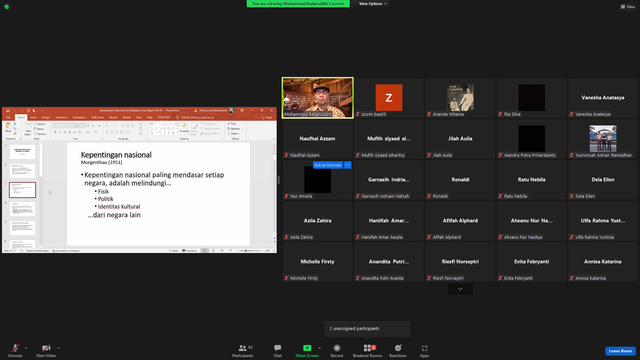Click the Annisa Katarina participant tile
Image resolution: width=640 pixels, height=360 pixels.
[x=602, y=262]
